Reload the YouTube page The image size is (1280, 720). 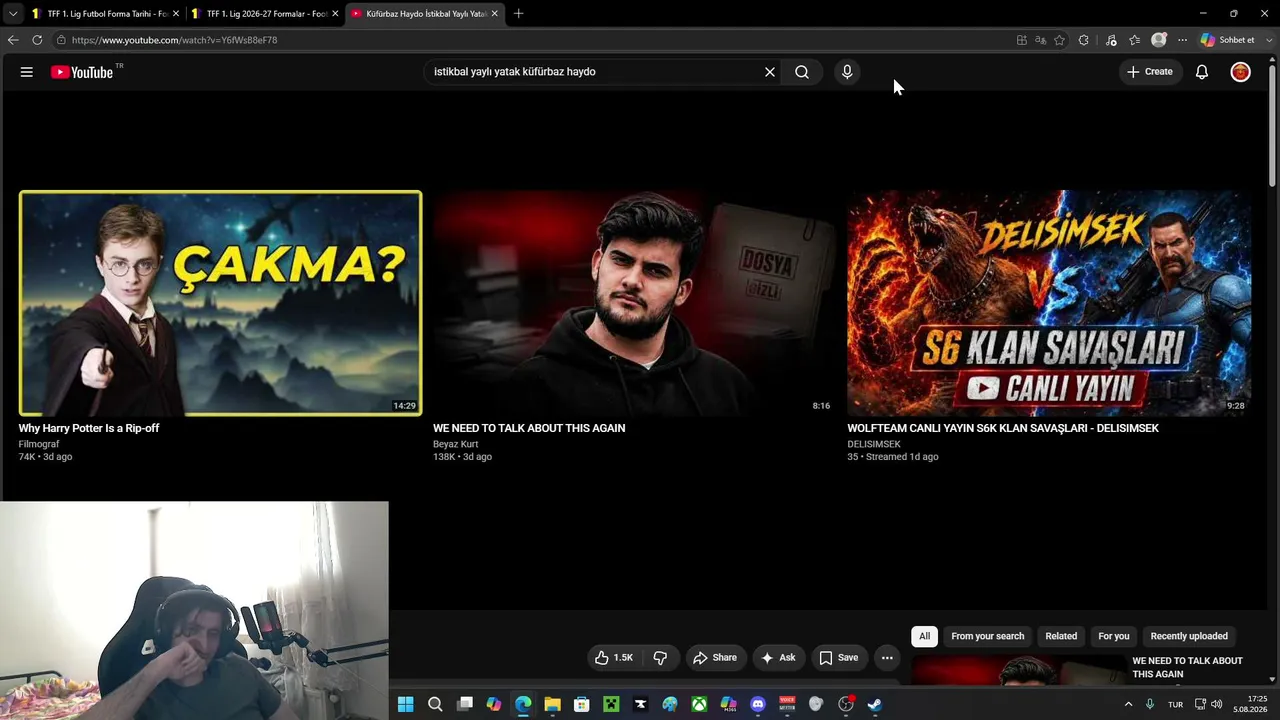tap(37, 40)
